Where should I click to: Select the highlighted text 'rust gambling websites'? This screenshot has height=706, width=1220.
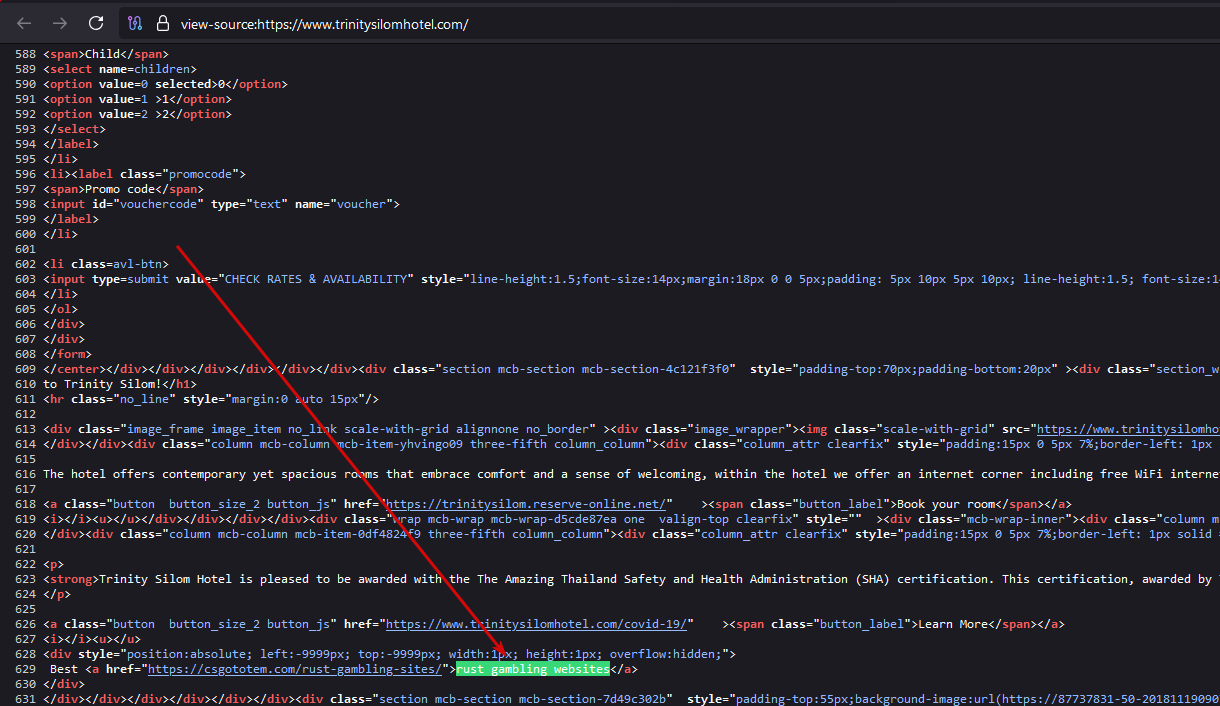(x=533, y=669)
